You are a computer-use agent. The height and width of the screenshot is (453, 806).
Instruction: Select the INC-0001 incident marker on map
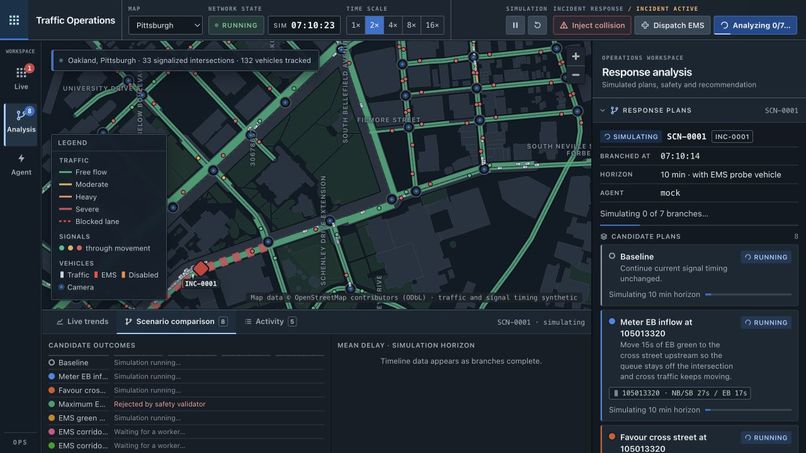201,268
